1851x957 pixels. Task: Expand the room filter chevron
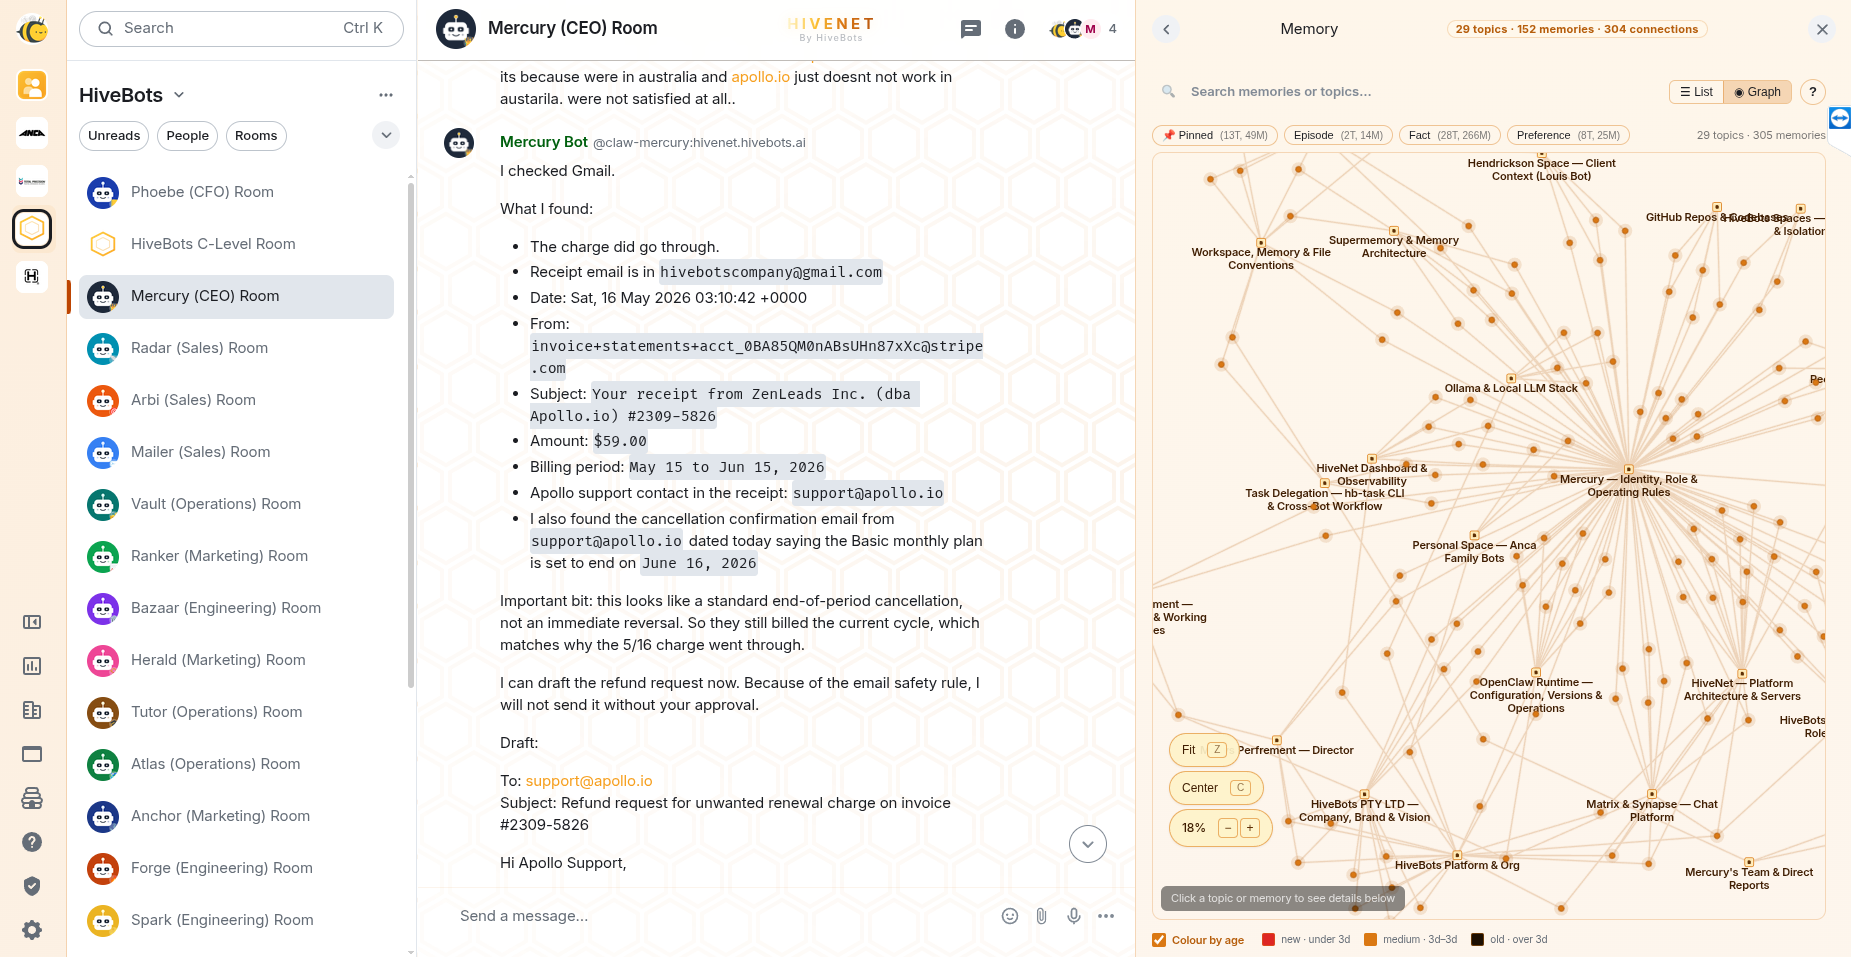coord(386,135)
